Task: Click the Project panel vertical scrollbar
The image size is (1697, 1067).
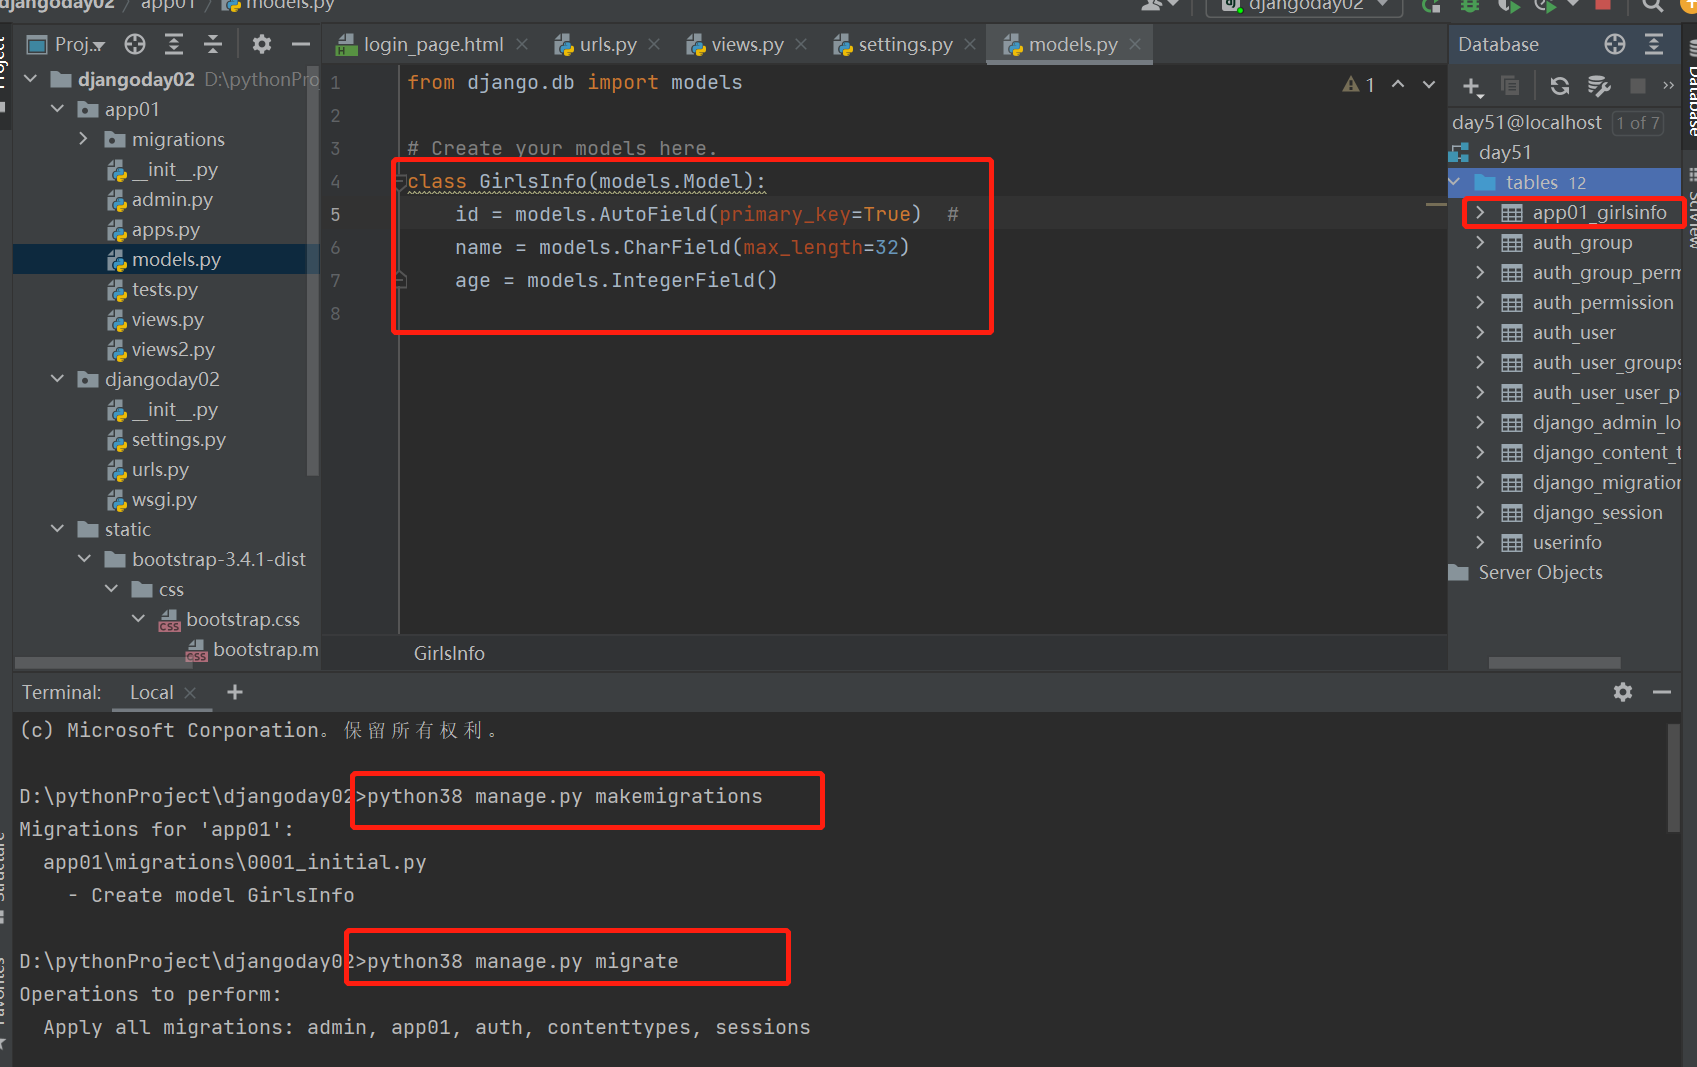Action: [313, 270]
